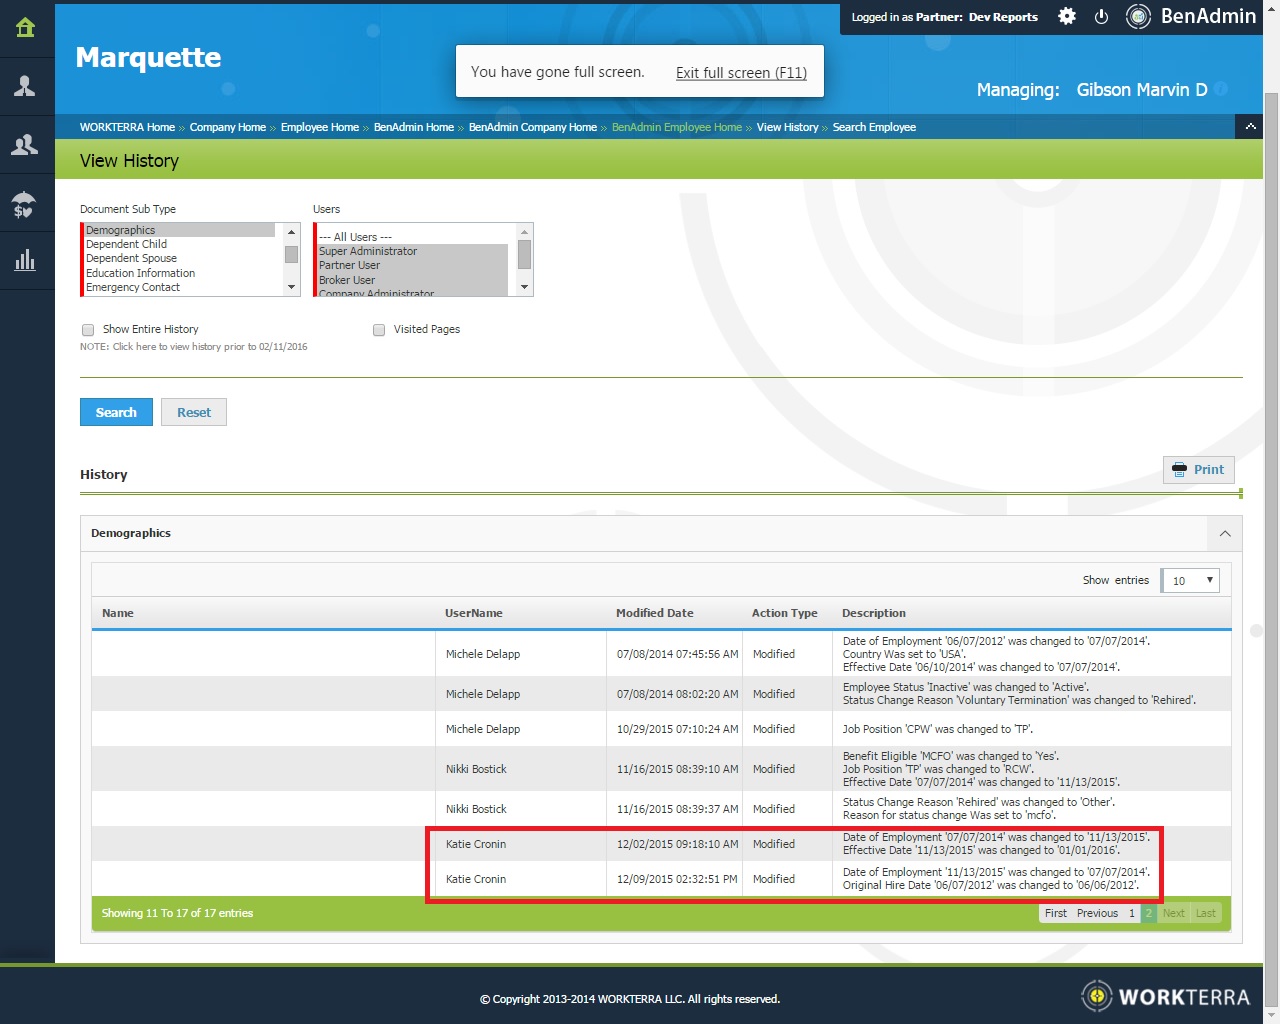Select Partner User in Users list
This screenshot has height=1024, width=1280.
[x=413, y=265]
